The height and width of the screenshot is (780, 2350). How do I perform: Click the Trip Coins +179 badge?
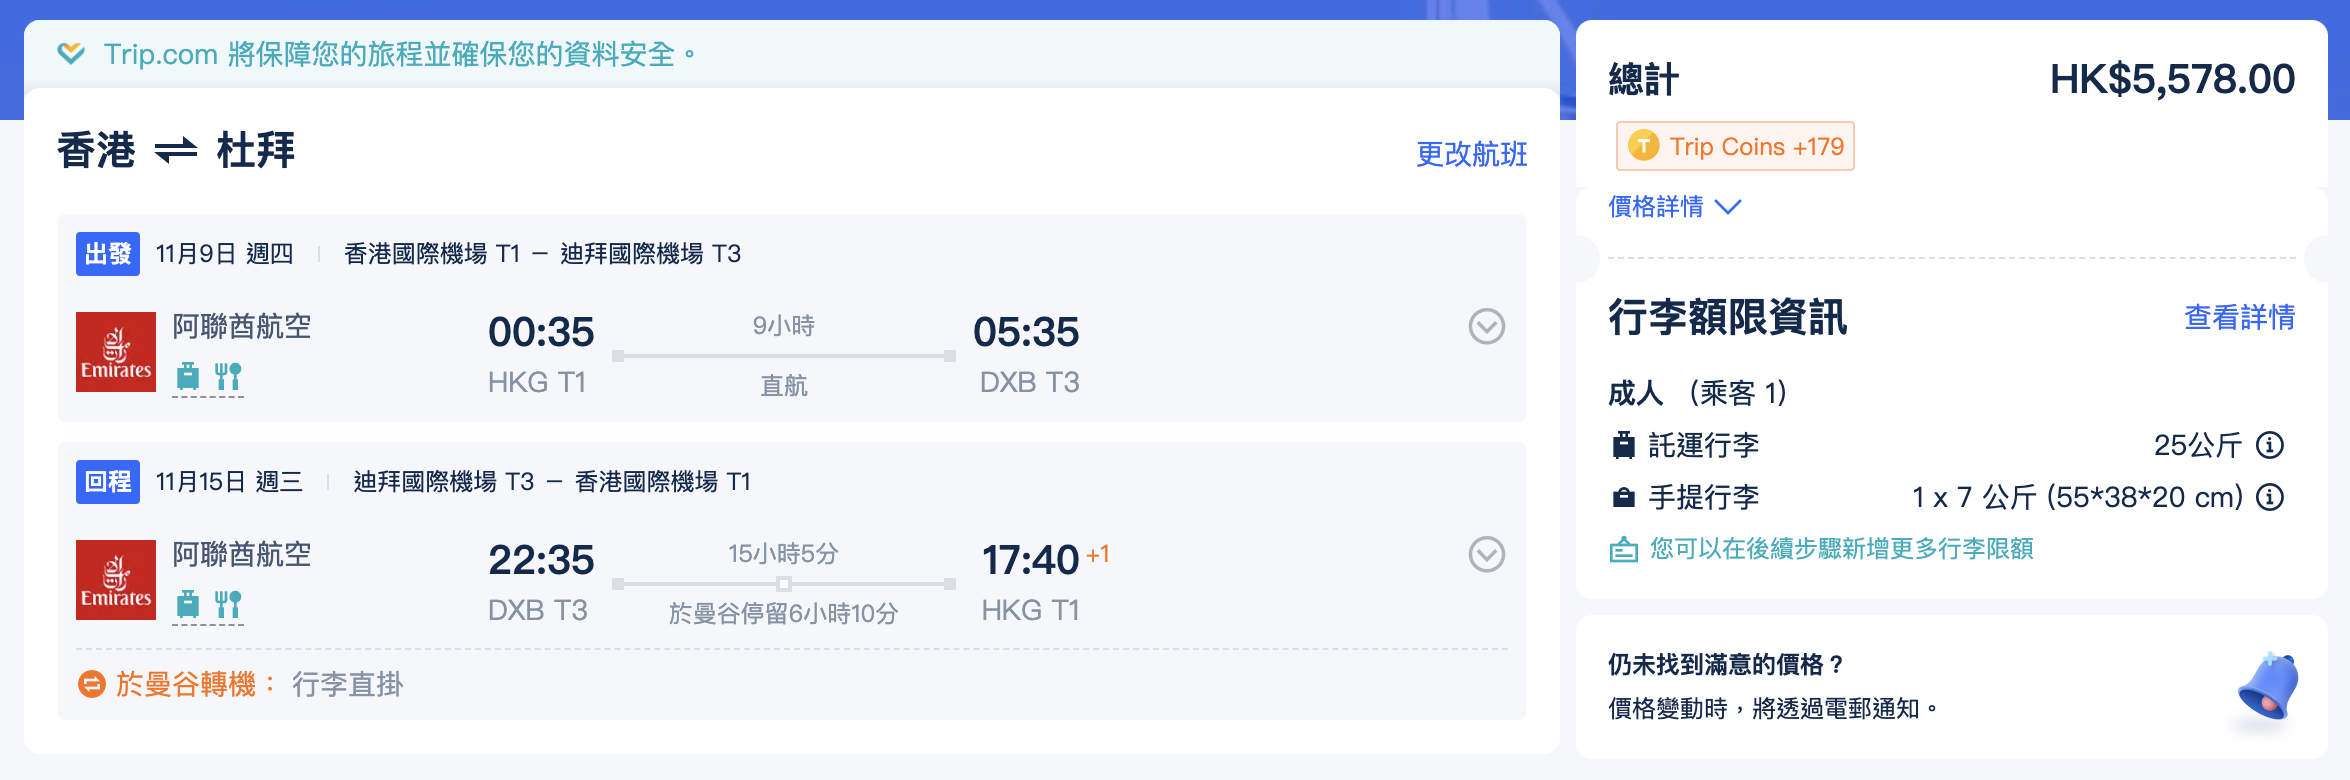click(x=1735, y=147)
